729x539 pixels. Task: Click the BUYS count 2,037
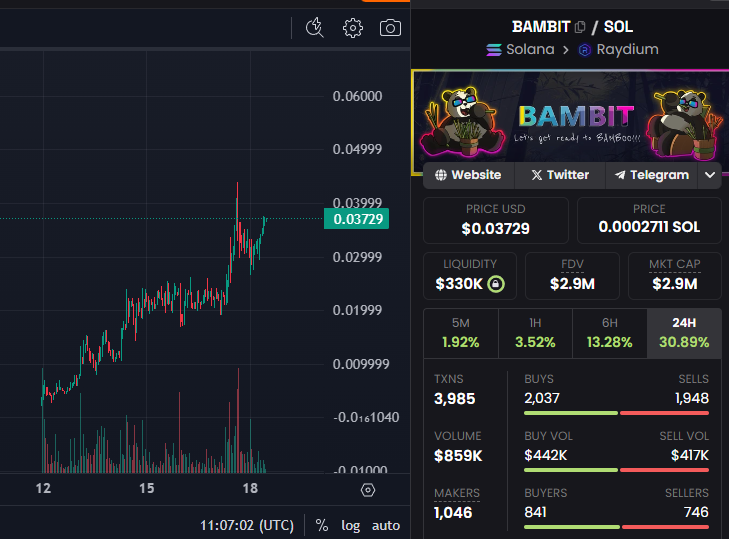point(542,398)
